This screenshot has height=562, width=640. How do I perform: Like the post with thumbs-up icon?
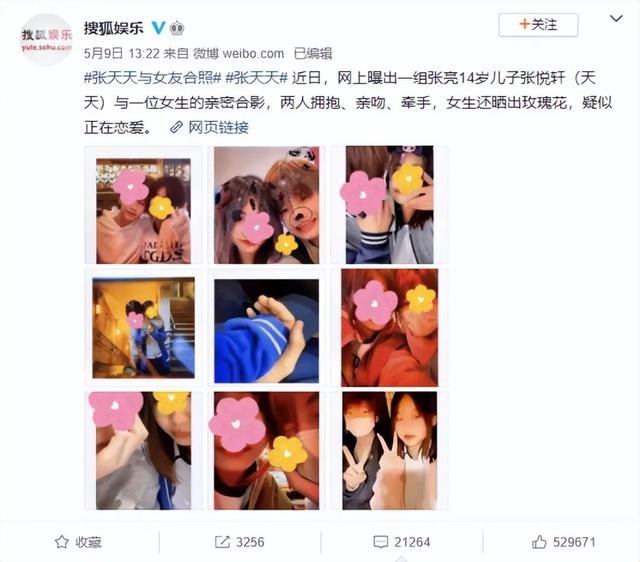point(539,542)
